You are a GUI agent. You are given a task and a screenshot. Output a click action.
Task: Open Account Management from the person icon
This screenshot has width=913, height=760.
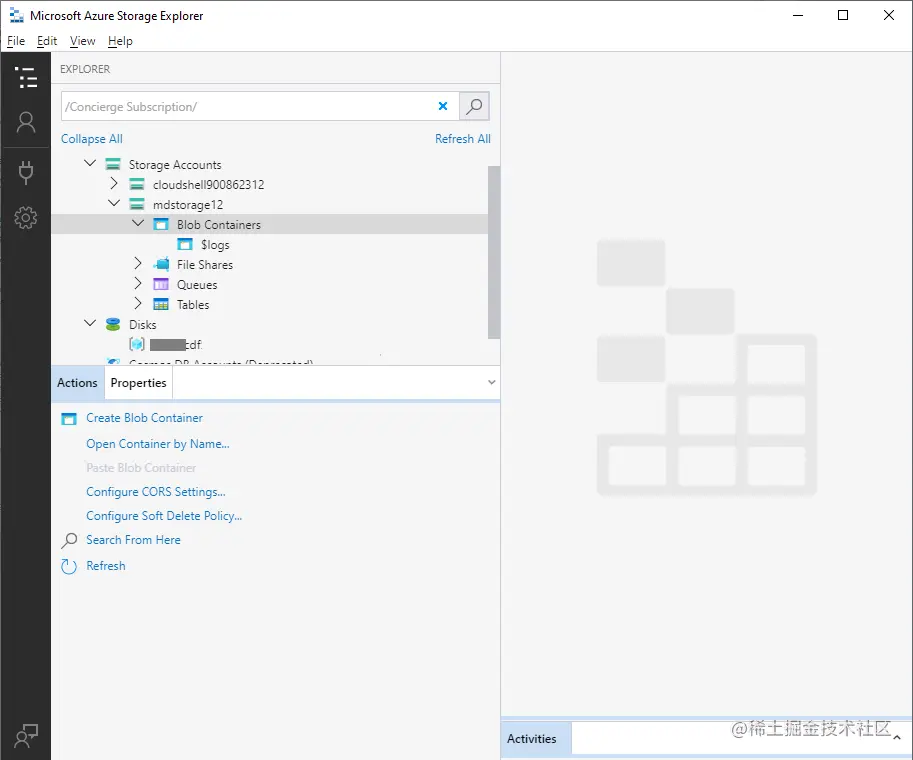pos(26,122)
